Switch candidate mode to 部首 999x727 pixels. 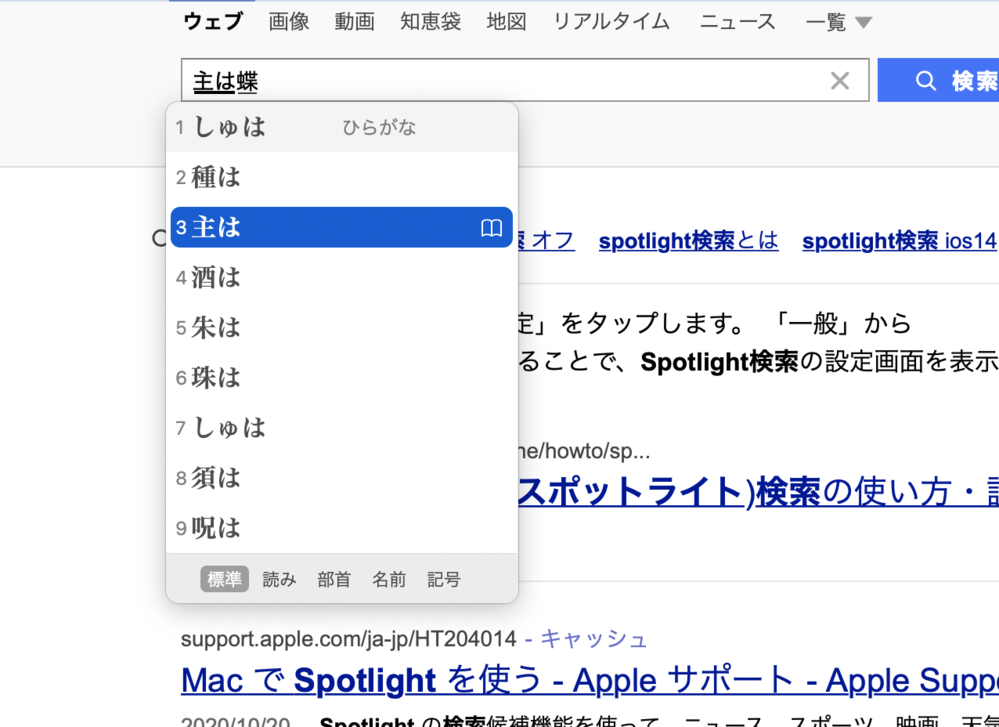[334, 579]
